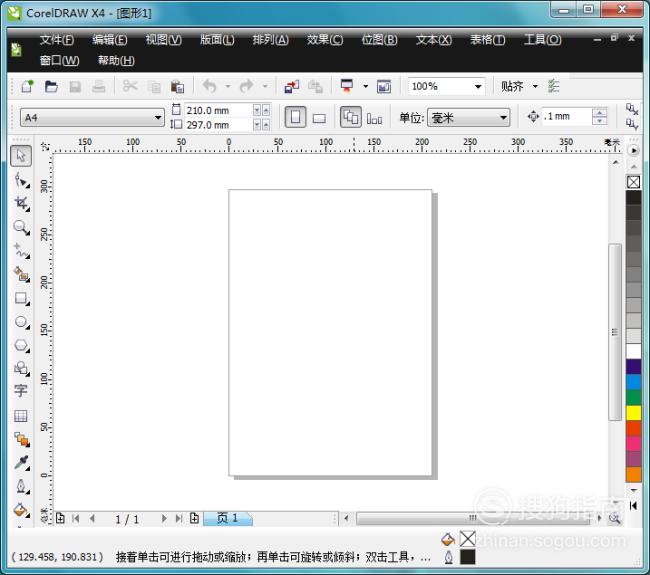This screenshot has width=650, height=575.
Task: Select the Eyedropper tool
Action: point(21,462)
